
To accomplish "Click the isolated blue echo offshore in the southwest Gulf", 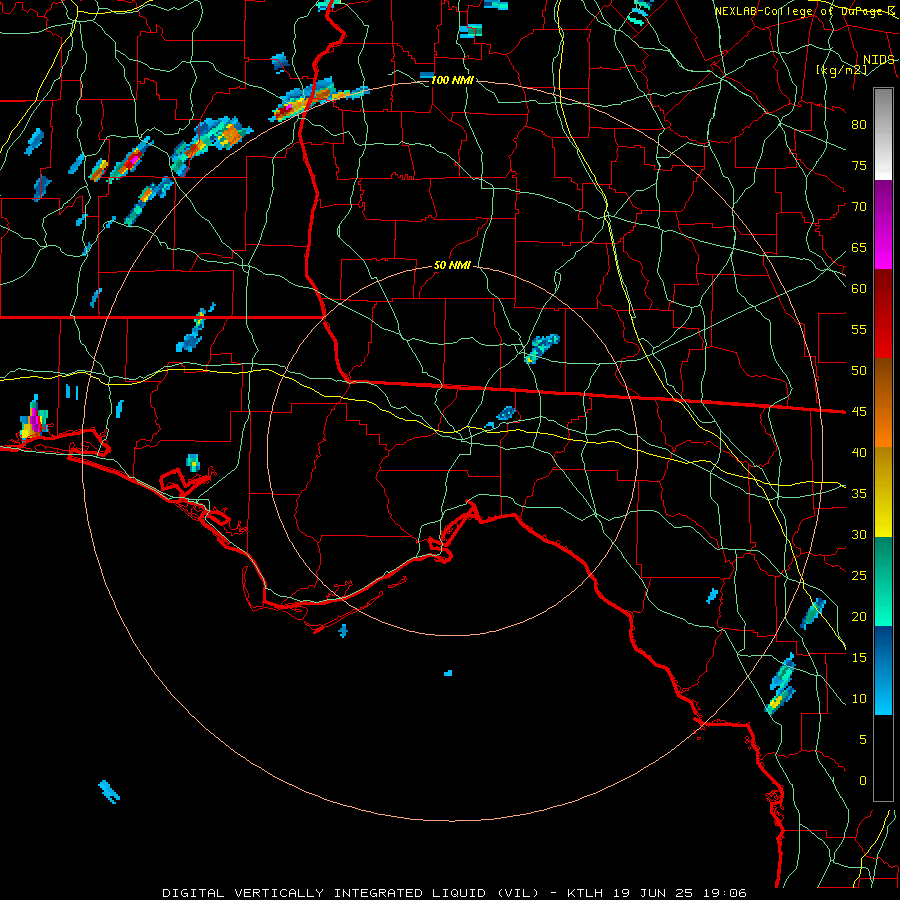I will (x=108, y=792).
